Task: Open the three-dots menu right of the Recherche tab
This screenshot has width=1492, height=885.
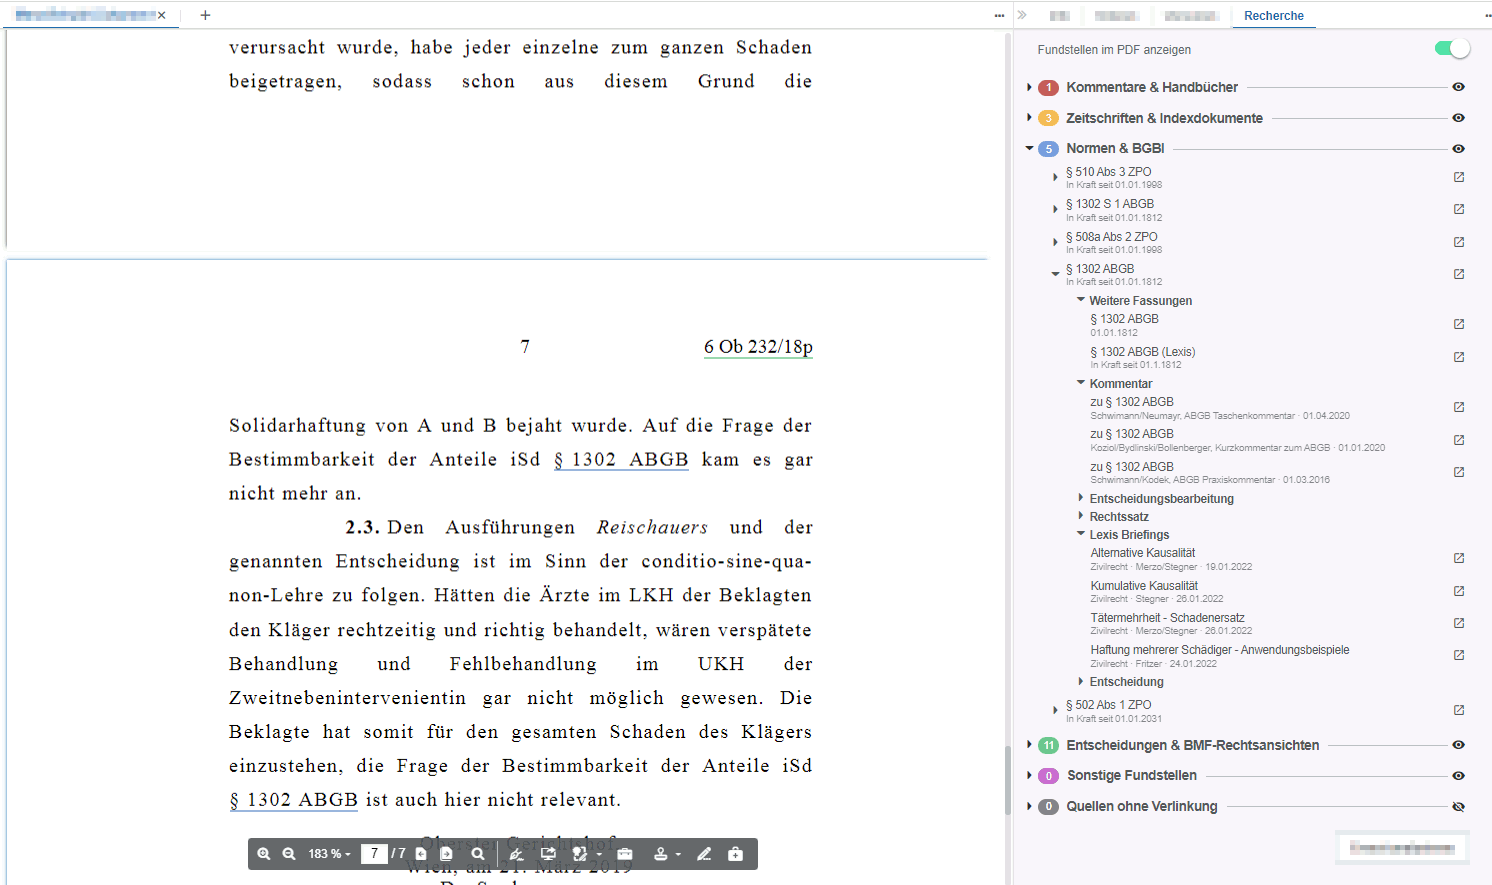Action: (1487, 16)
